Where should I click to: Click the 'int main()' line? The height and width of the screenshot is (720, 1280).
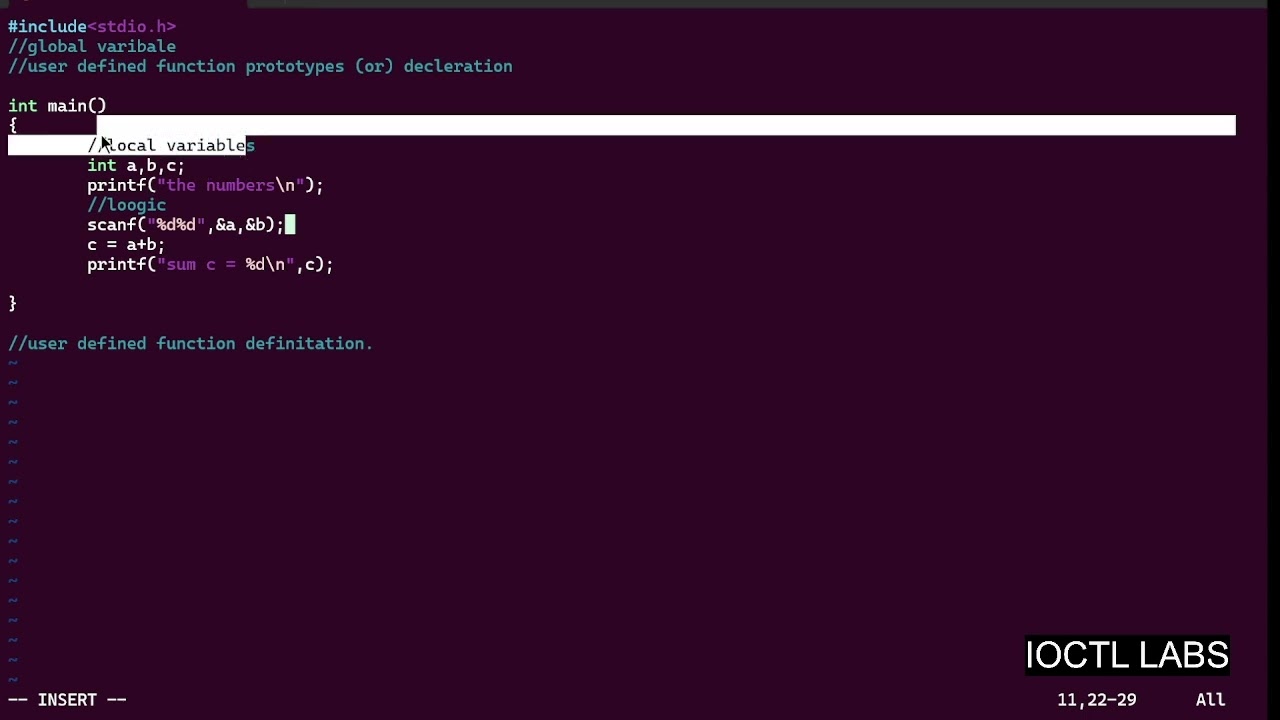click(57, 105)
